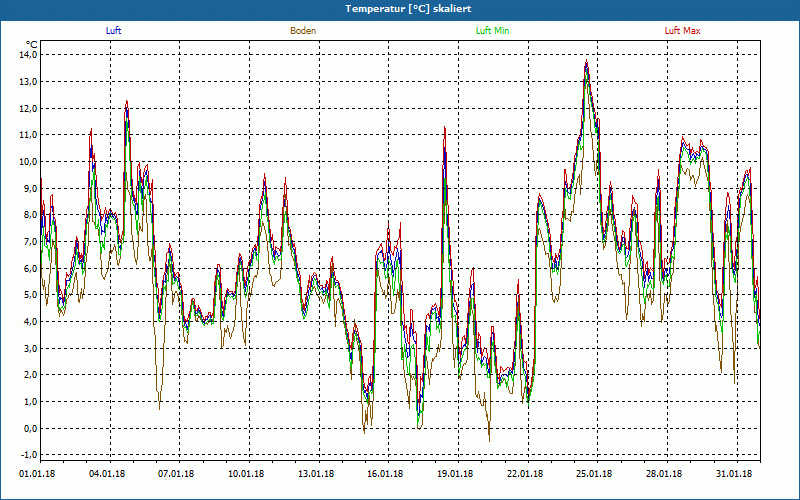Click the 10,0 y-axis value

click(28, 162)
